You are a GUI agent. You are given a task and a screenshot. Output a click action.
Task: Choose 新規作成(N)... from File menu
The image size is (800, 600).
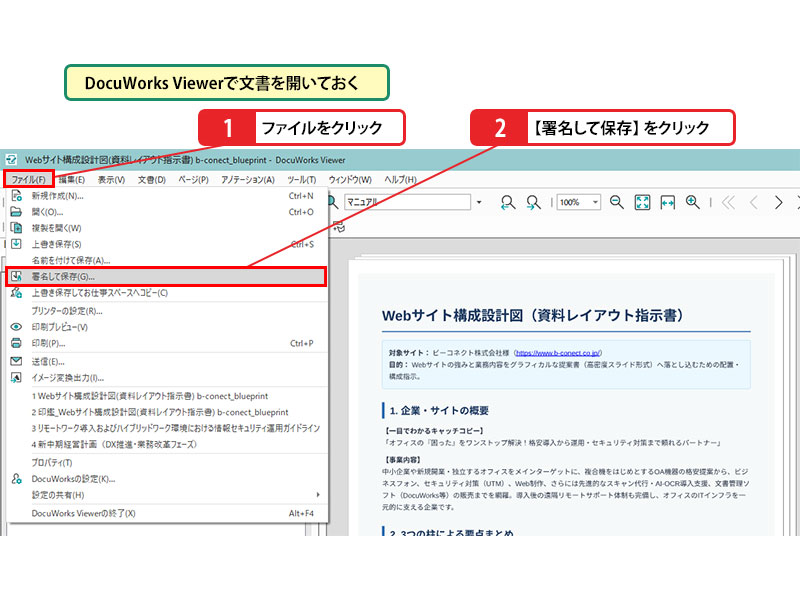click(x=166, y=196)
